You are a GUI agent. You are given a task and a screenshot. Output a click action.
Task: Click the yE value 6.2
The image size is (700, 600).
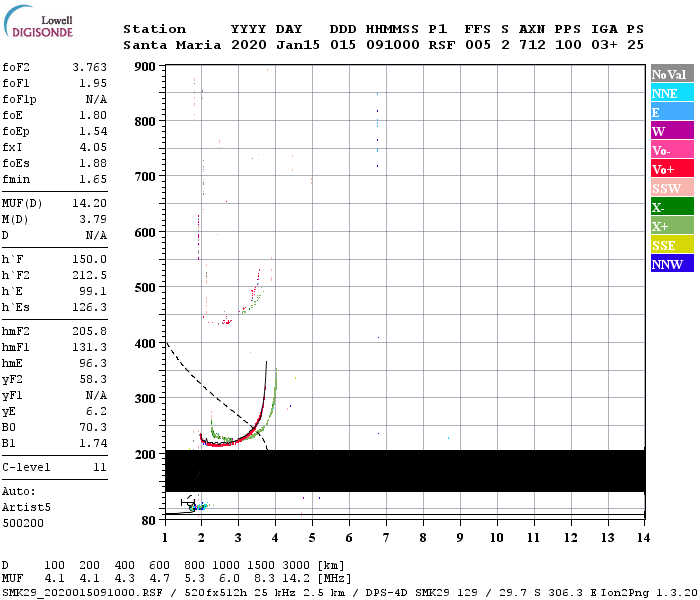[x=96, y=412]
